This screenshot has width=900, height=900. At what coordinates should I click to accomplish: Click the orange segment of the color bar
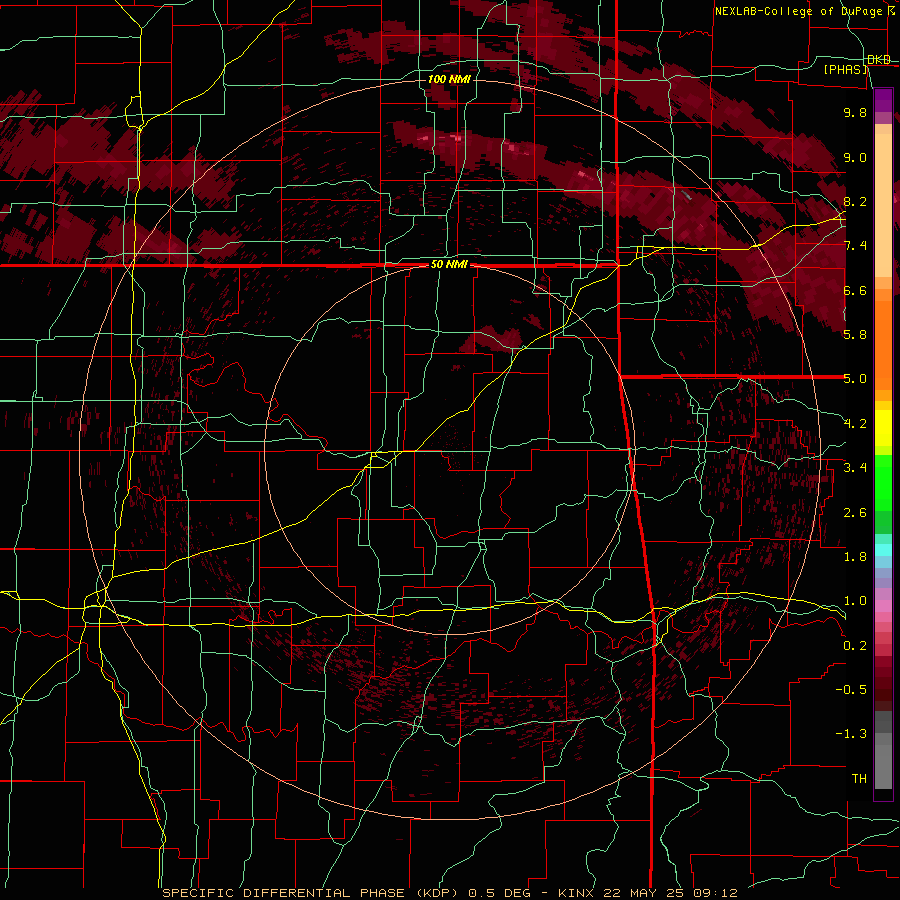point(883,345)
